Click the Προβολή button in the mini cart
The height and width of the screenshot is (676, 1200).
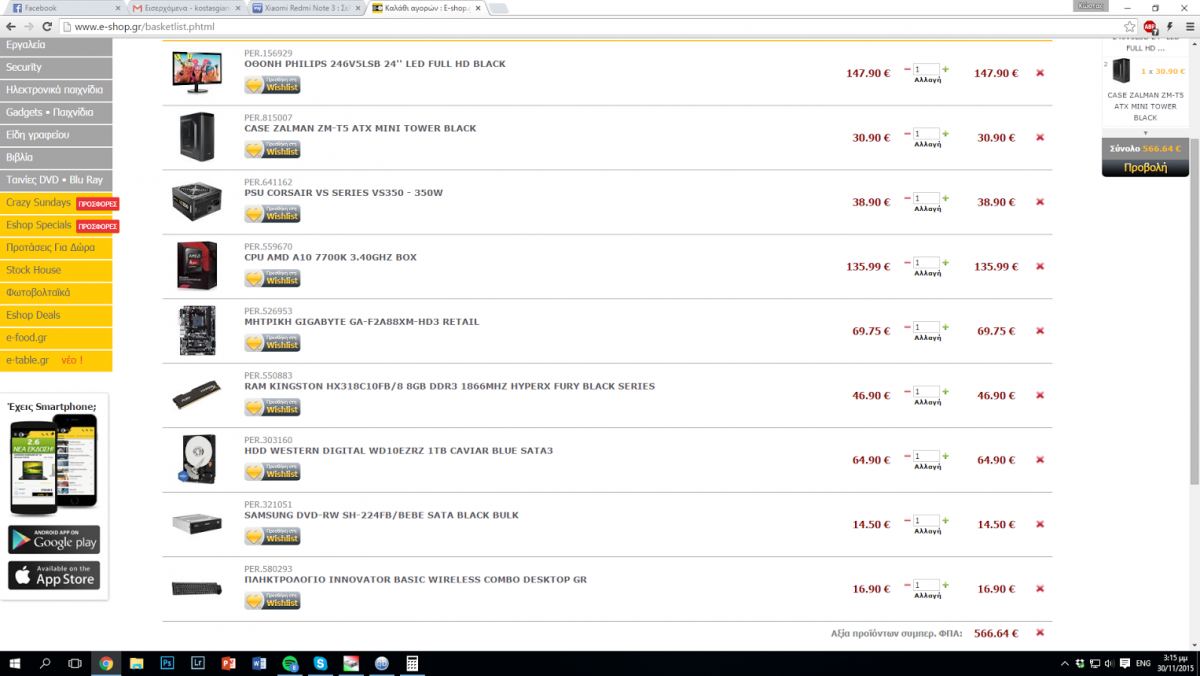point(1145,168)
